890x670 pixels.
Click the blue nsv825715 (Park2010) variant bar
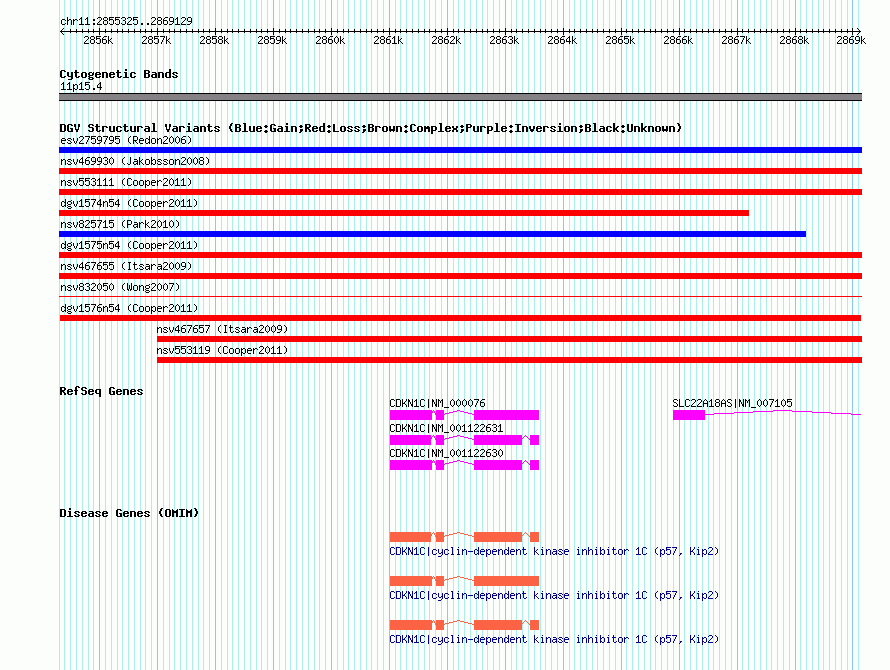pyautogui.click(x=432, y=234)
